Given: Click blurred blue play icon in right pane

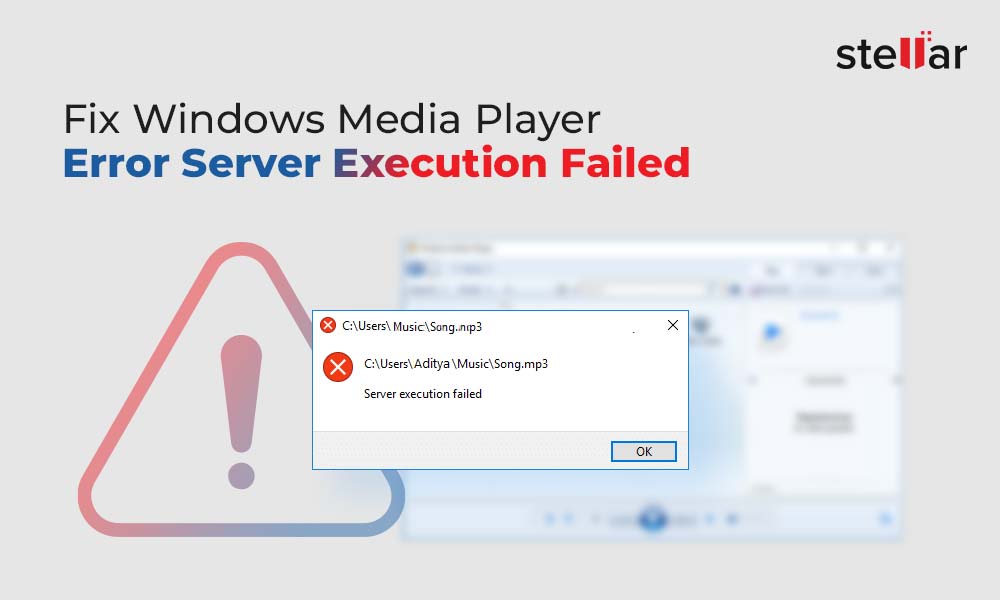Looking at the screenshot, I should coord(772,333).
